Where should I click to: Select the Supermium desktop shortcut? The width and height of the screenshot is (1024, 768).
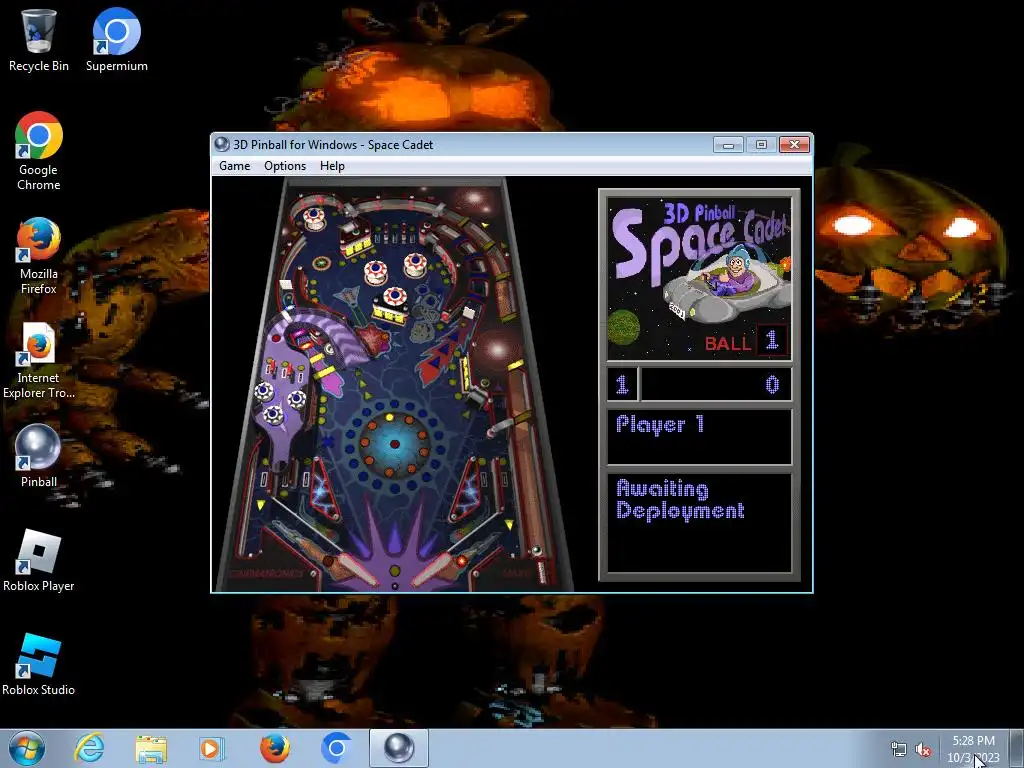(116, 40)
